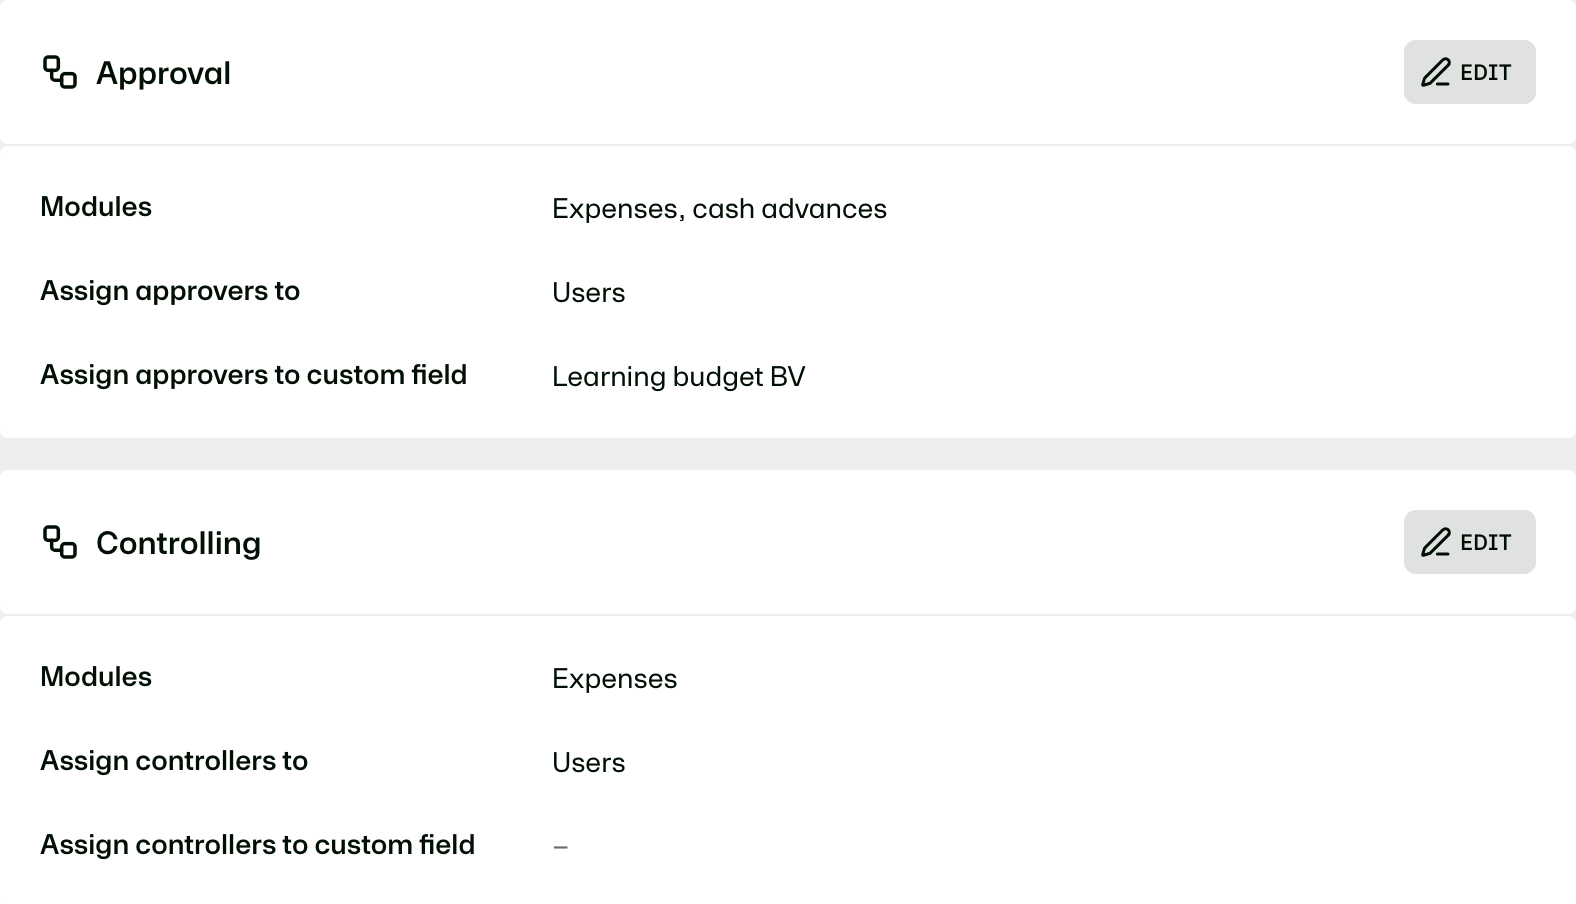Click the Controlling workflow icon

click(60, 542)
